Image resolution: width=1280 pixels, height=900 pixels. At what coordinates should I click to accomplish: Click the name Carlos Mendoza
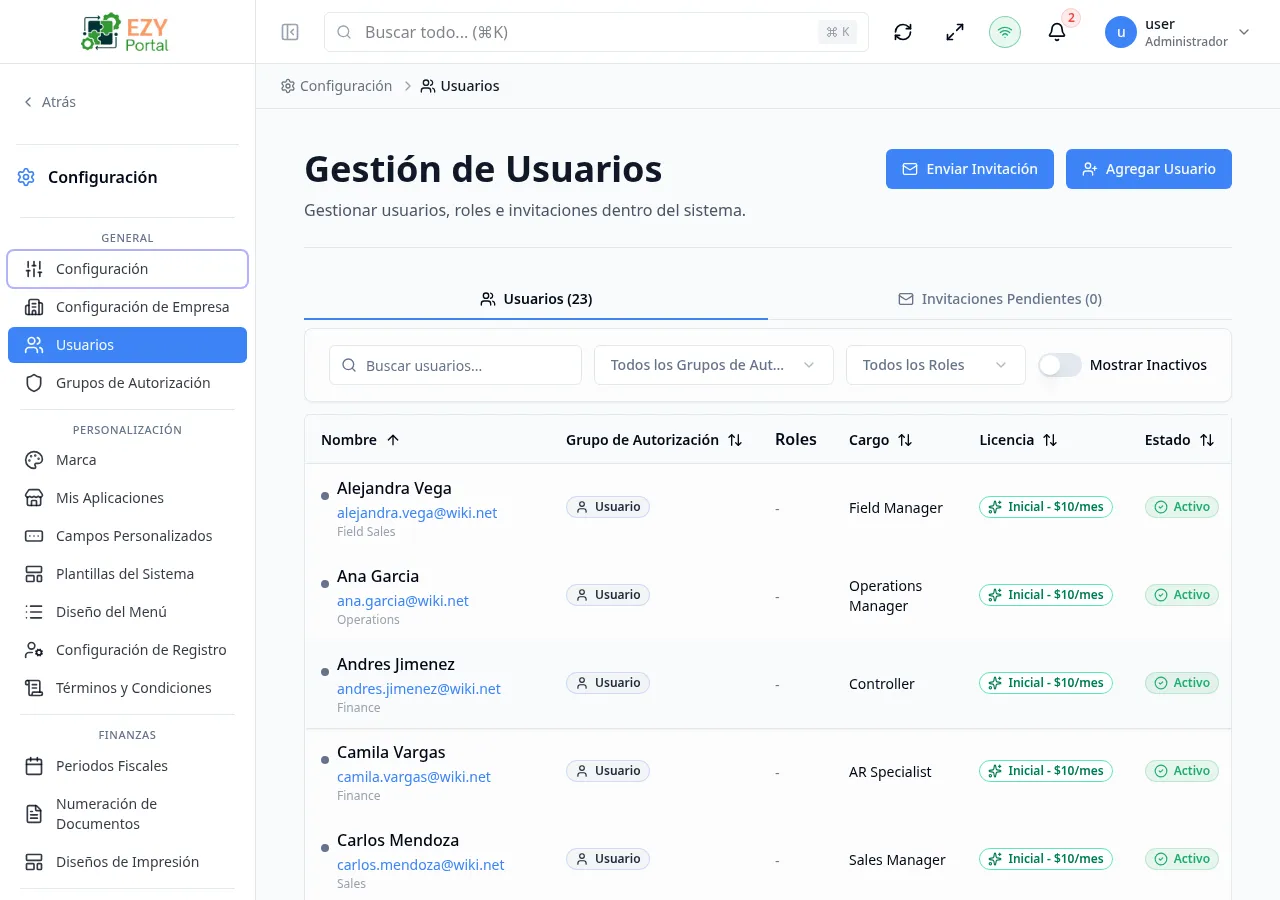[398, 840]
